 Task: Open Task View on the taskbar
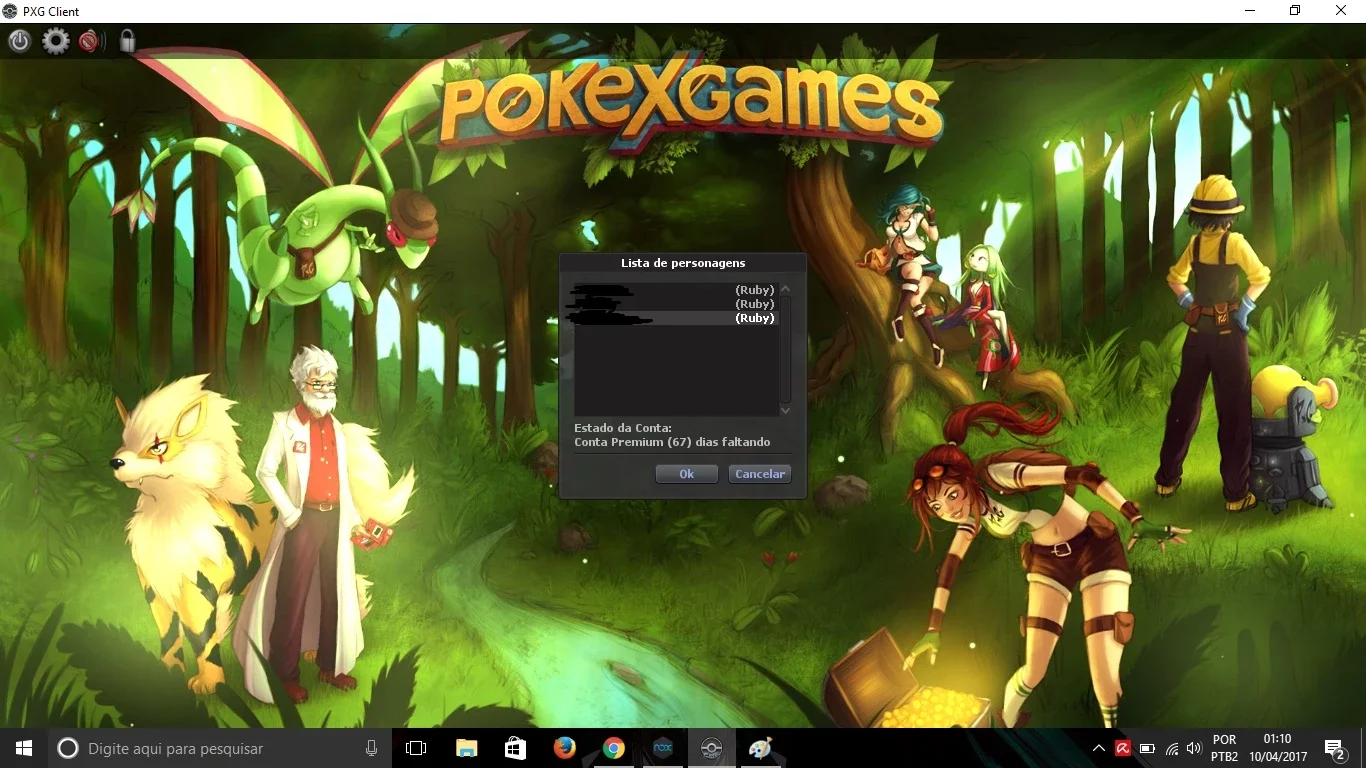(x=416, y=748)
